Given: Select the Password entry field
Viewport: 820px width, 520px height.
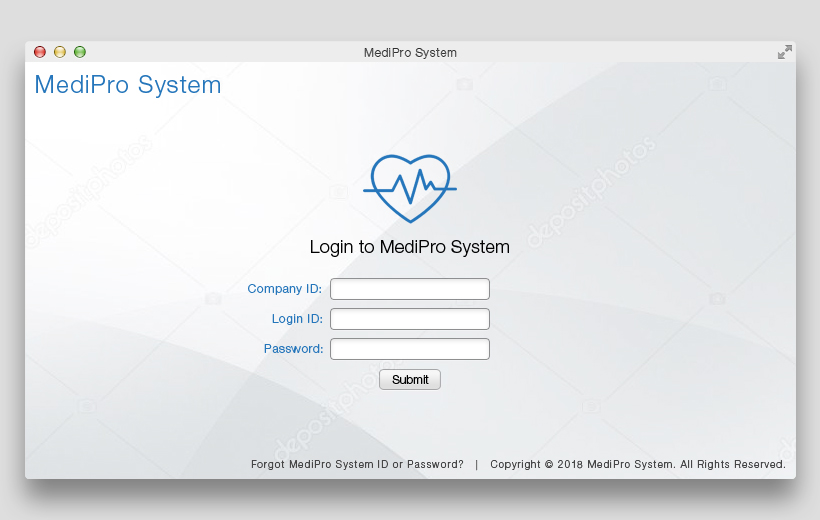Looking at the screenshot, I should tap(409, 349).
